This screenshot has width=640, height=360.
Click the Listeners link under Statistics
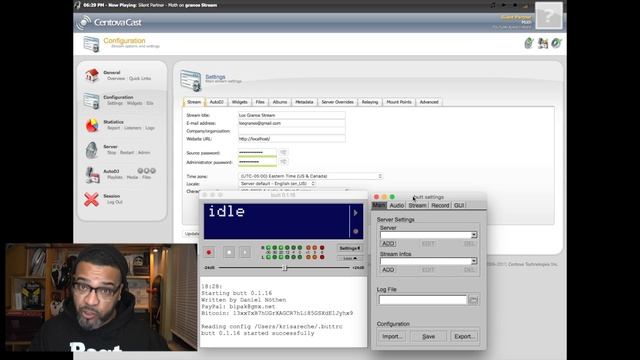[x=133, y=128]
